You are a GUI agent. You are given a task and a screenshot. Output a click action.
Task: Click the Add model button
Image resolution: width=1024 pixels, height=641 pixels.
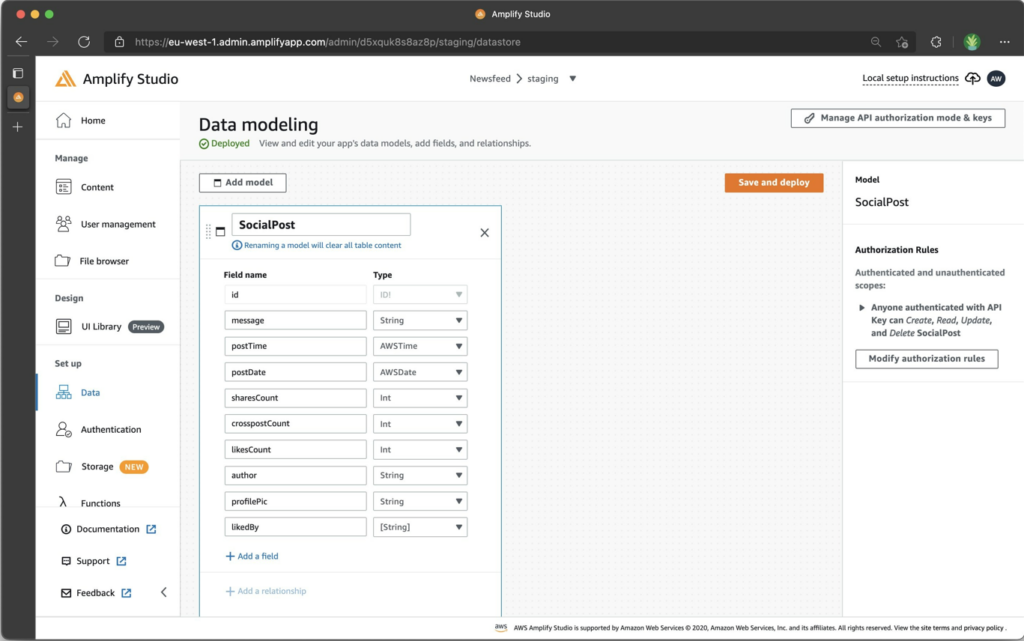pyautogui.click(x=242, y=182)
